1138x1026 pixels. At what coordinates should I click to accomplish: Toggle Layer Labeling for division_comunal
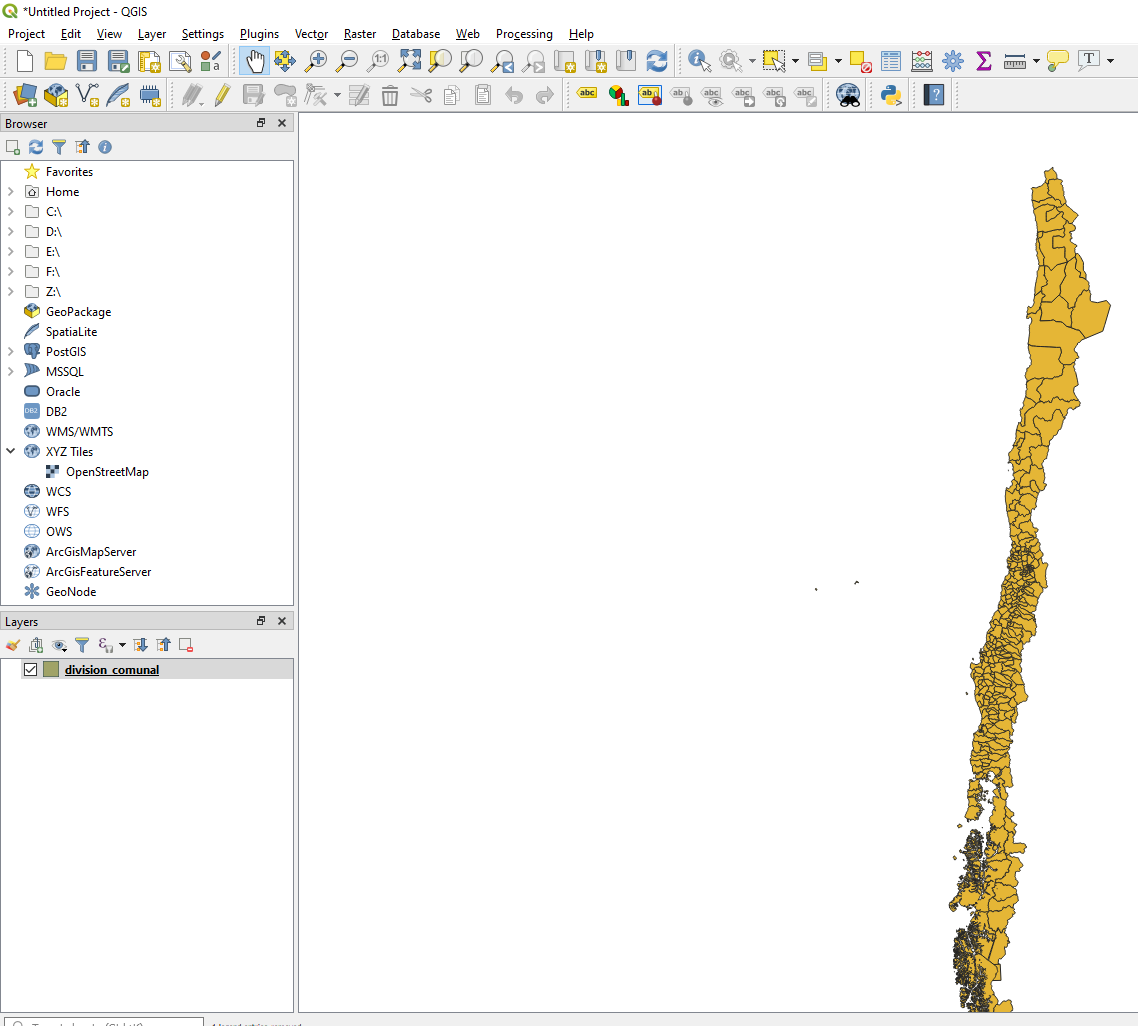(587, 95)
